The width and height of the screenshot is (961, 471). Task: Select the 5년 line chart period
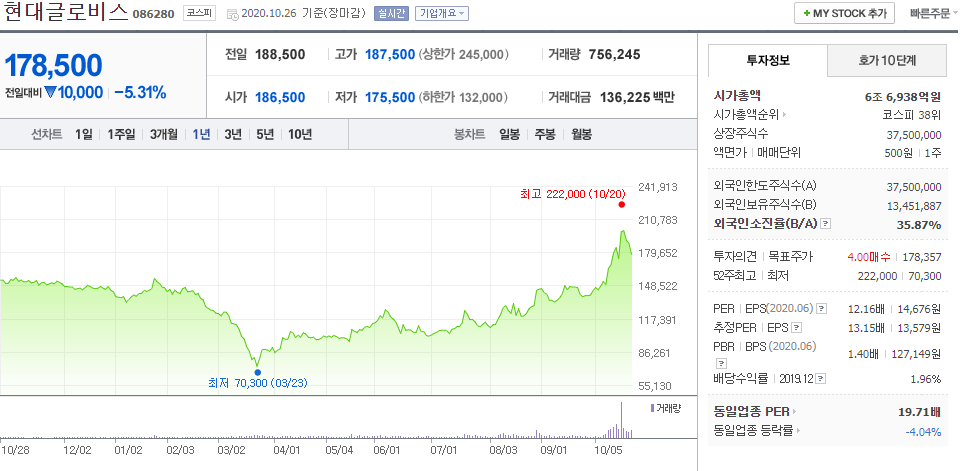coord(265,134)
